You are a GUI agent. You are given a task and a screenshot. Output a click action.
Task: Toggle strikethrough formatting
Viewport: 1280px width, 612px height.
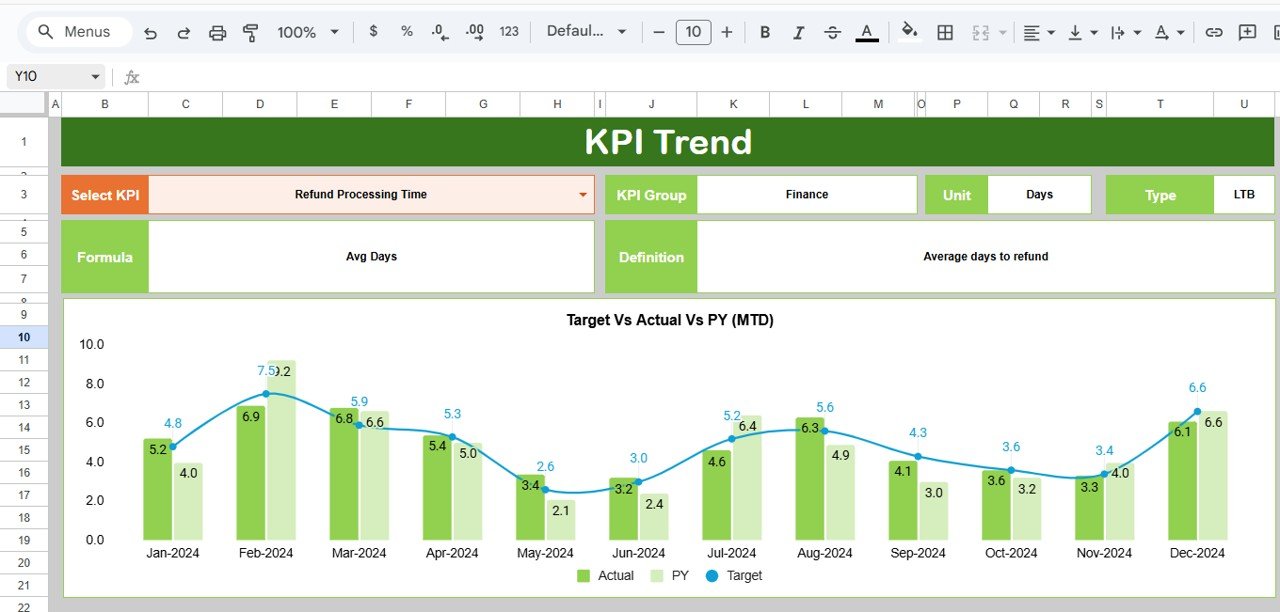coord(832,32)
